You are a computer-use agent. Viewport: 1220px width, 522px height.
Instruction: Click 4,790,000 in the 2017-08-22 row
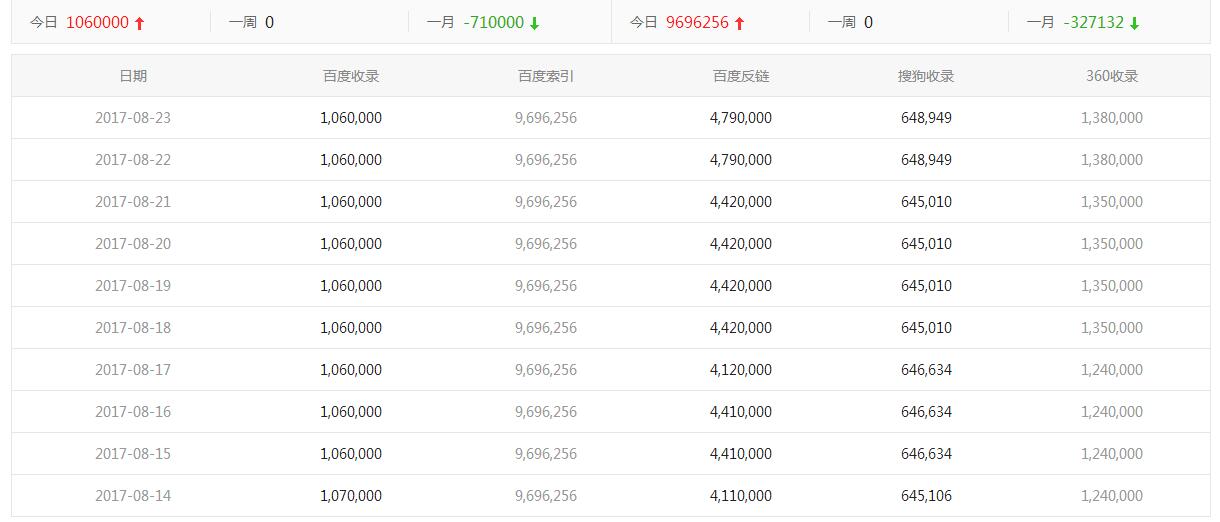click(x=741, y=160)
